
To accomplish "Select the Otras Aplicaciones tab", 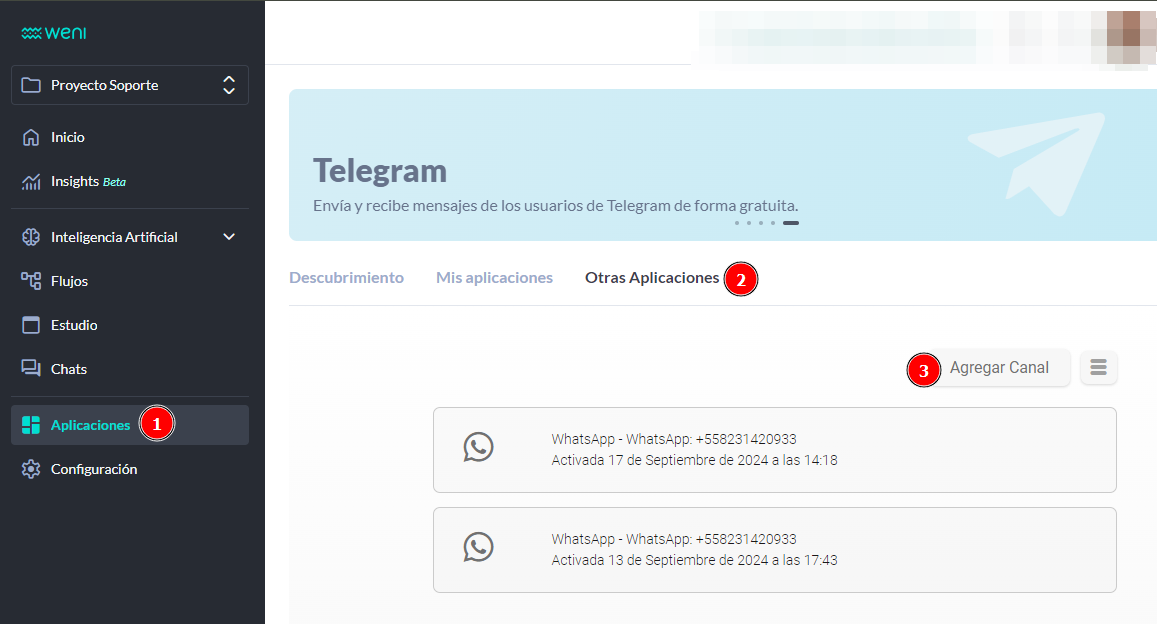I will [x=652, y=278].
